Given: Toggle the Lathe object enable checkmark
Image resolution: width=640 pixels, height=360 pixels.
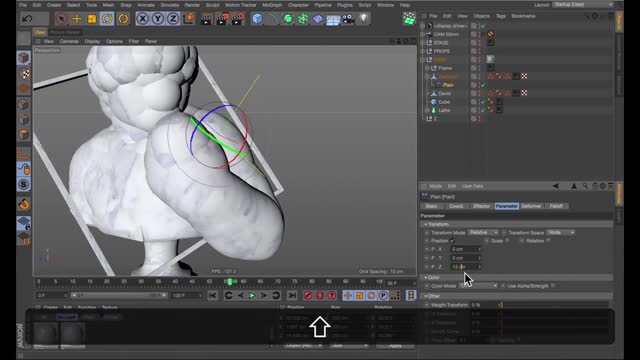Looking at the screenshot, I should (x=483, y=110).
